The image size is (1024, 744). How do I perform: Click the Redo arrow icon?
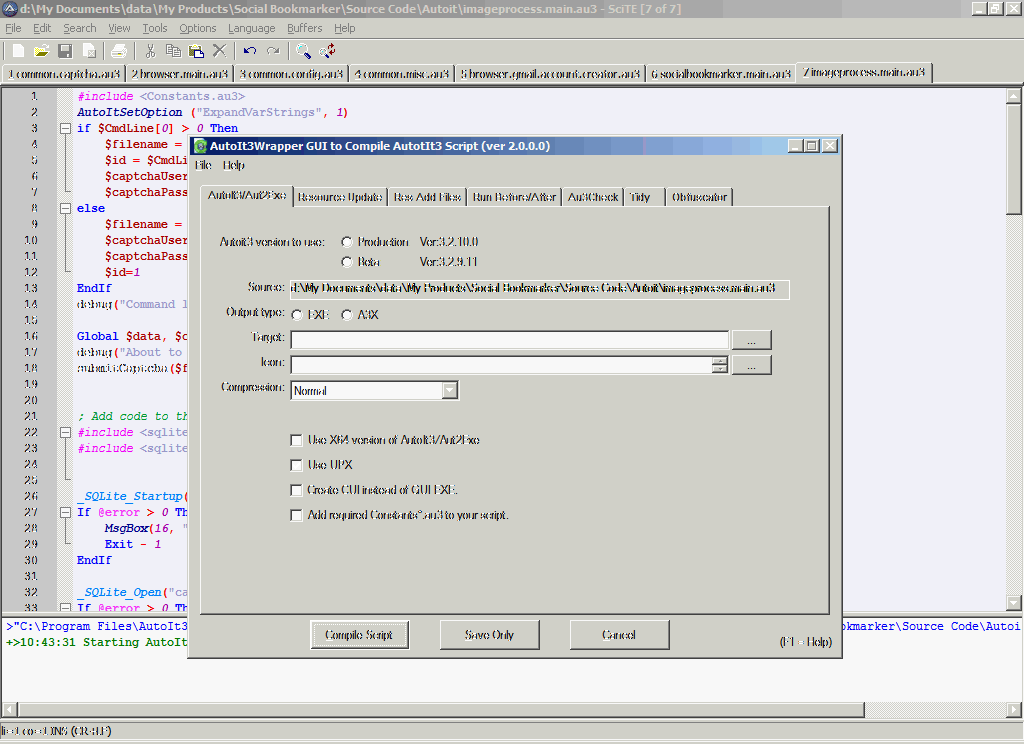273,51
